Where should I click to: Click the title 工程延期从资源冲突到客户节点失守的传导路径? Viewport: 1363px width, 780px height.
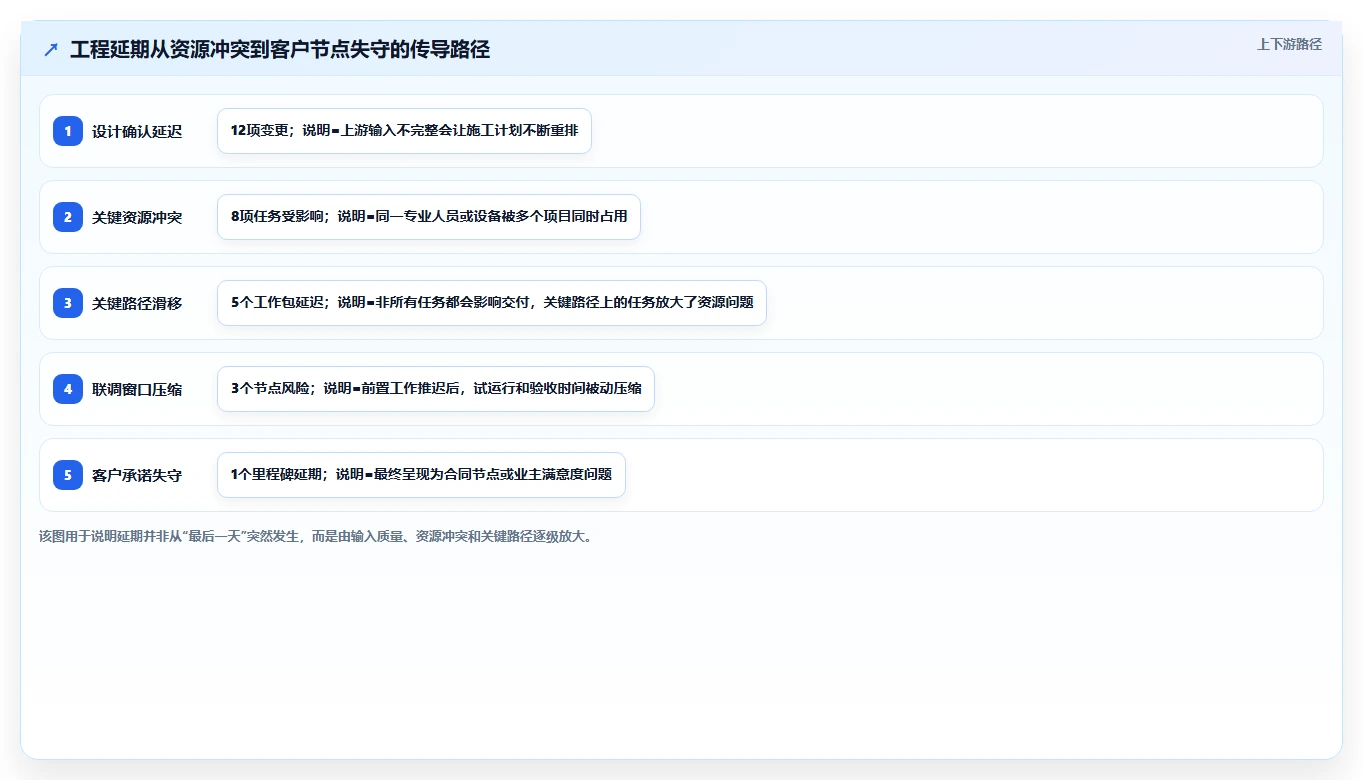280,49
